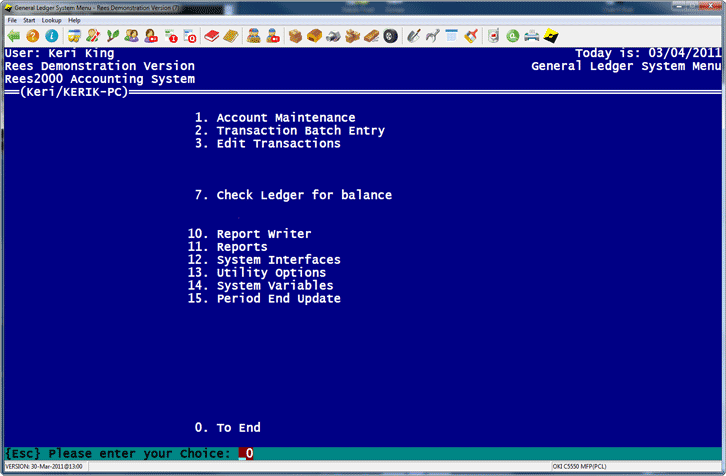Click the orange question mark help icon

32,36
